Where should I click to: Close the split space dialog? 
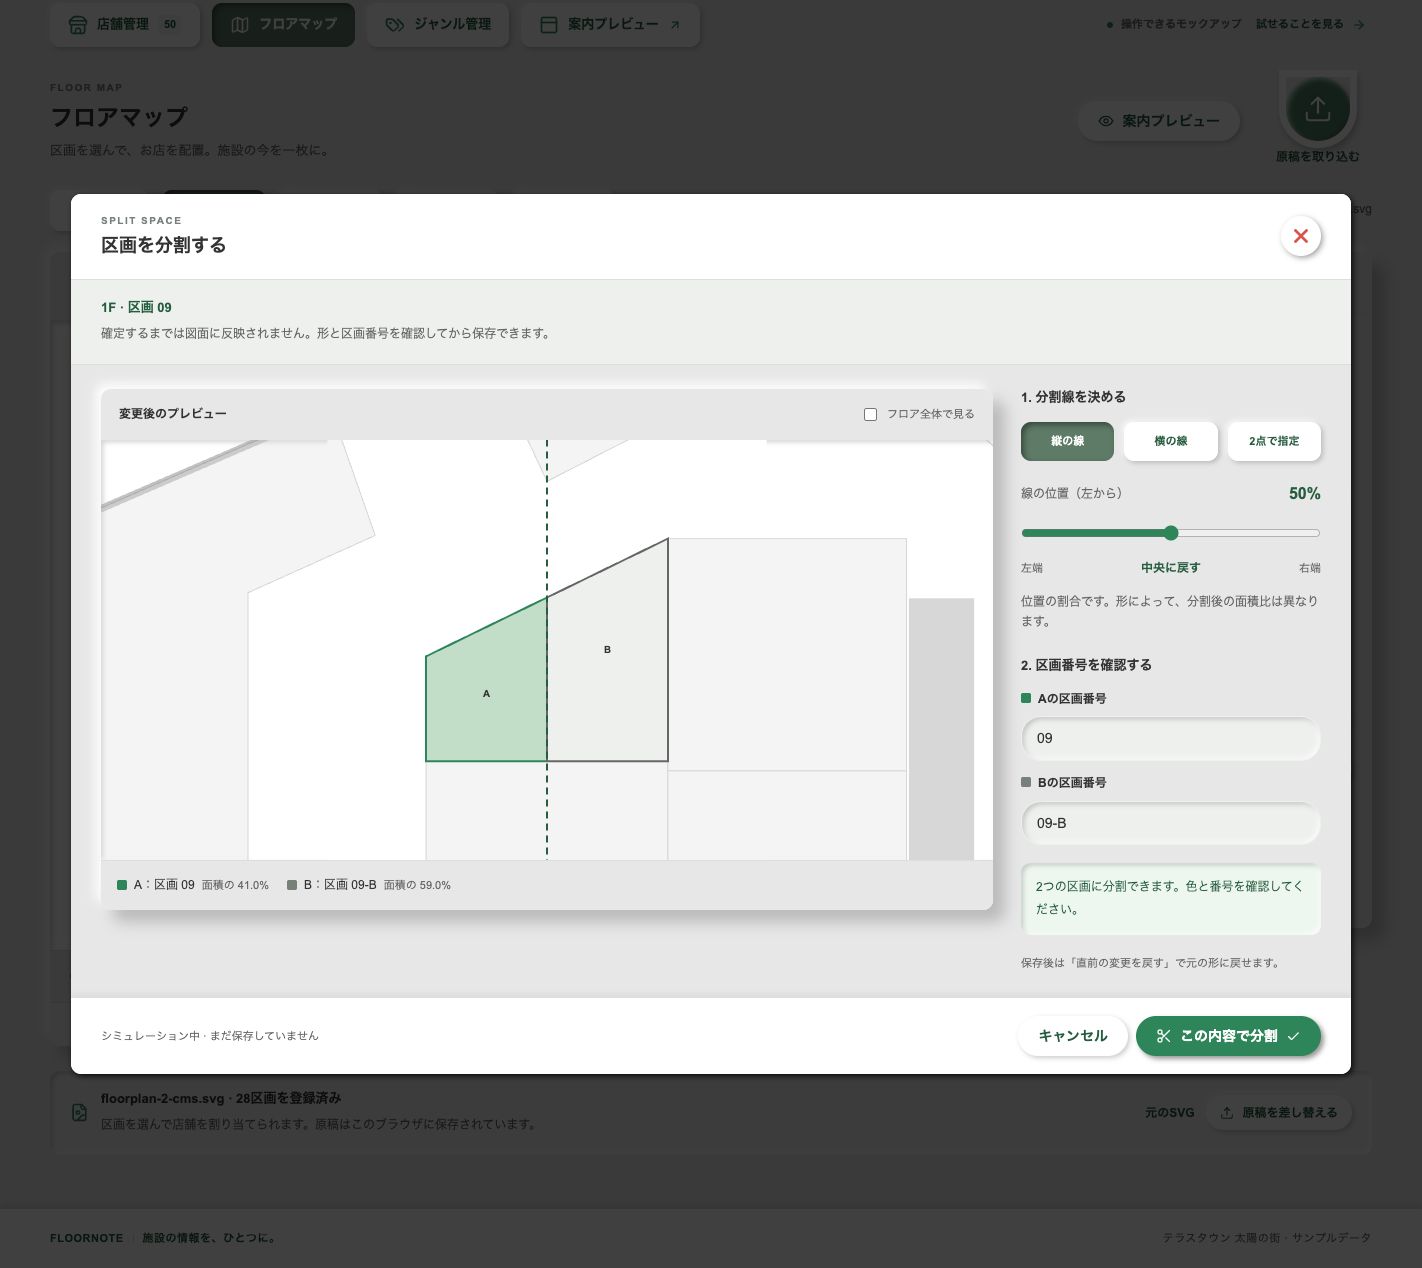[x=1300, y=236]
